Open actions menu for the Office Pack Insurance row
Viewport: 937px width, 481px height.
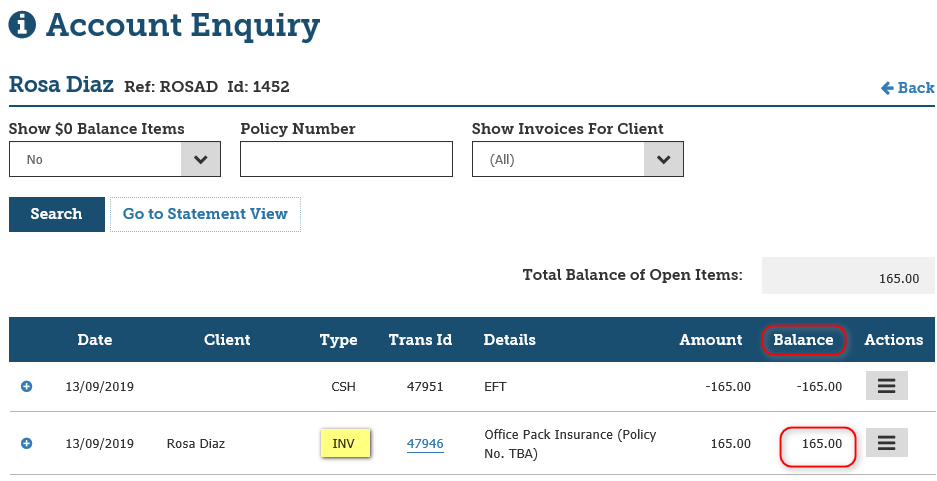pos(885,443)
